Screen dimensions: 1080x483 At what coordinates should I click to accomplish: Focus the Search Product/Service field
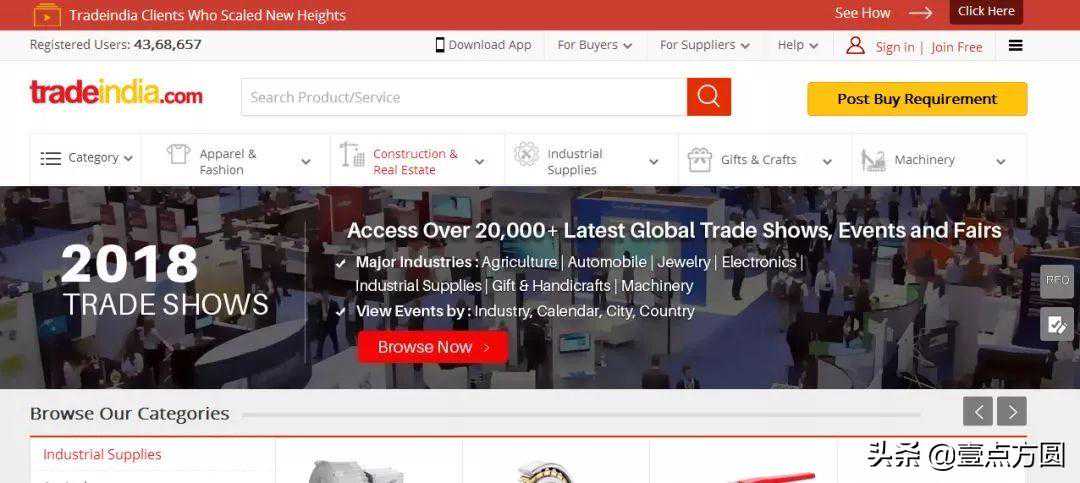(464, 97)
